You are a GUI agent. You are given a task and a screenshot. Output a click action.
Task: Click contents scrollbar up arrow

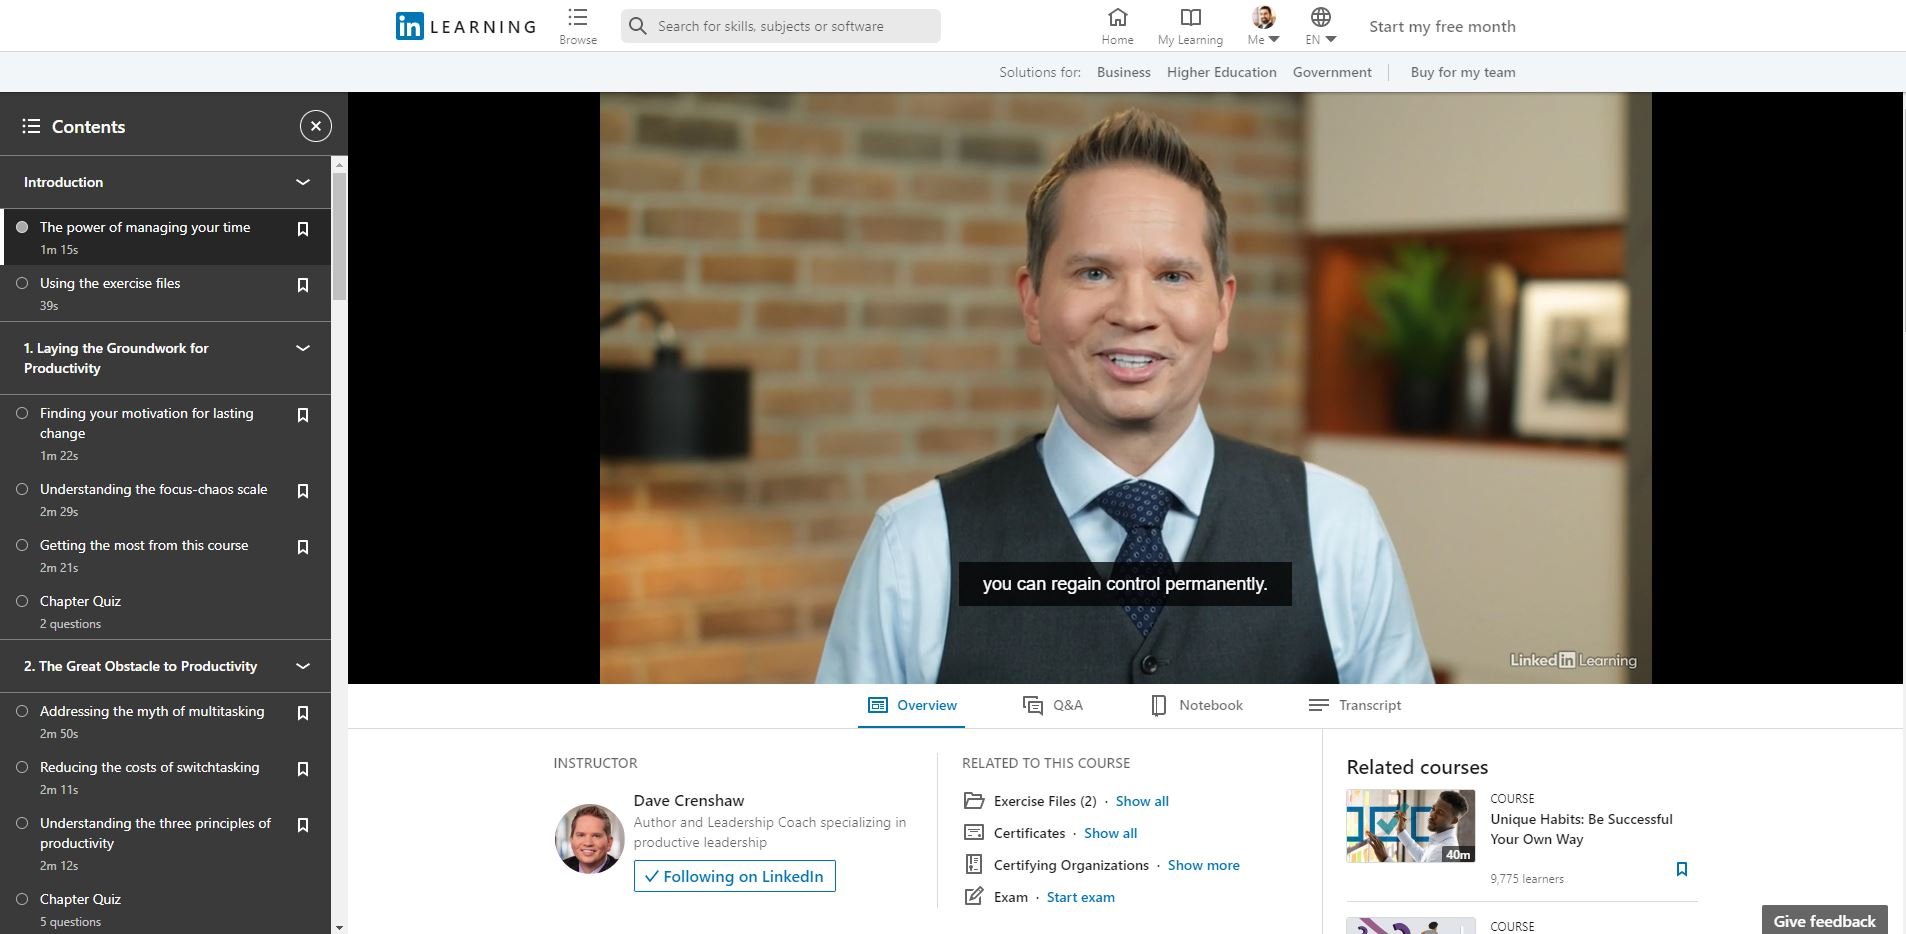(339, 164)
